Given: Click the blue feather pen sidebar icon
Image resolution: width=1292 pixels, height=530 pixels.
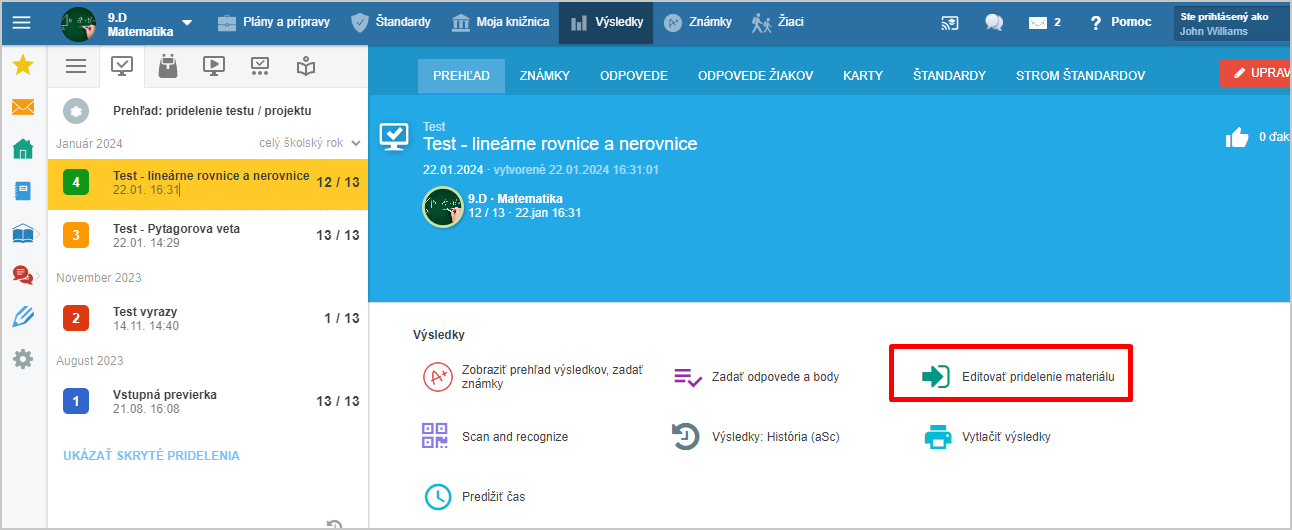Looking at the screenshot, I should coord(23,316).
